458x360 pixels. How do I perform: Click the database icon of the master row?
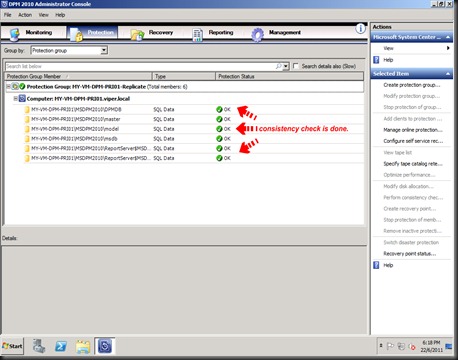(27, 119)
